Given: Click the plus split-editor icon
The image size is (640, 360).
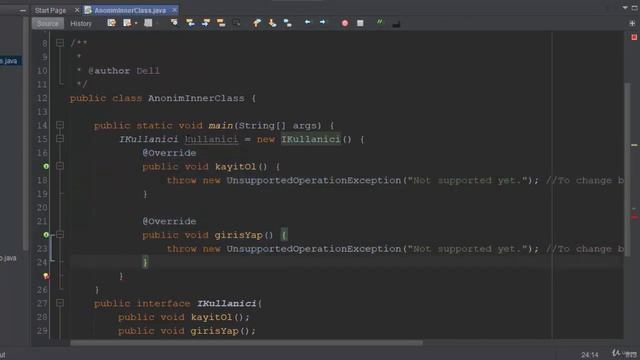Looking at the screenshot, I should click(632, 23).
